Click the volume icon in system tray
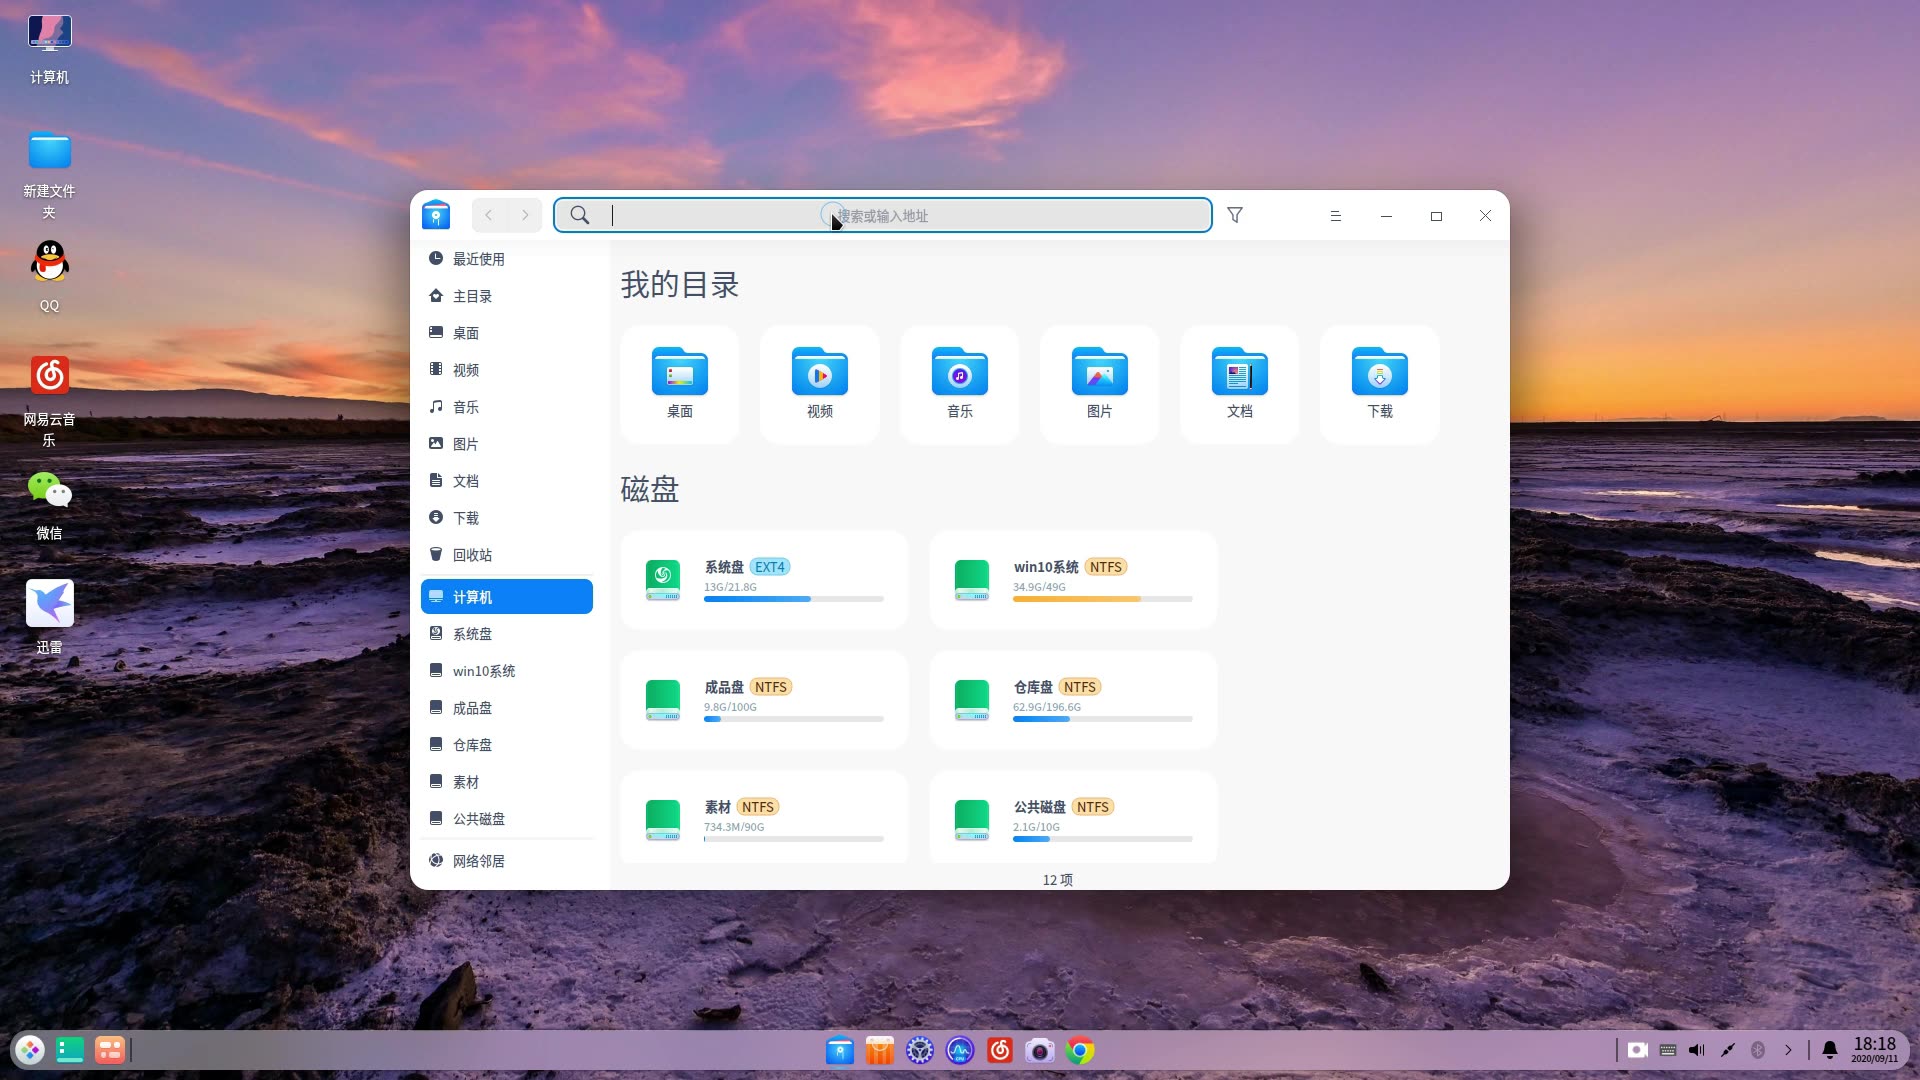This screenshot has height=1080, width=1920. (x=1697, y=1050)
